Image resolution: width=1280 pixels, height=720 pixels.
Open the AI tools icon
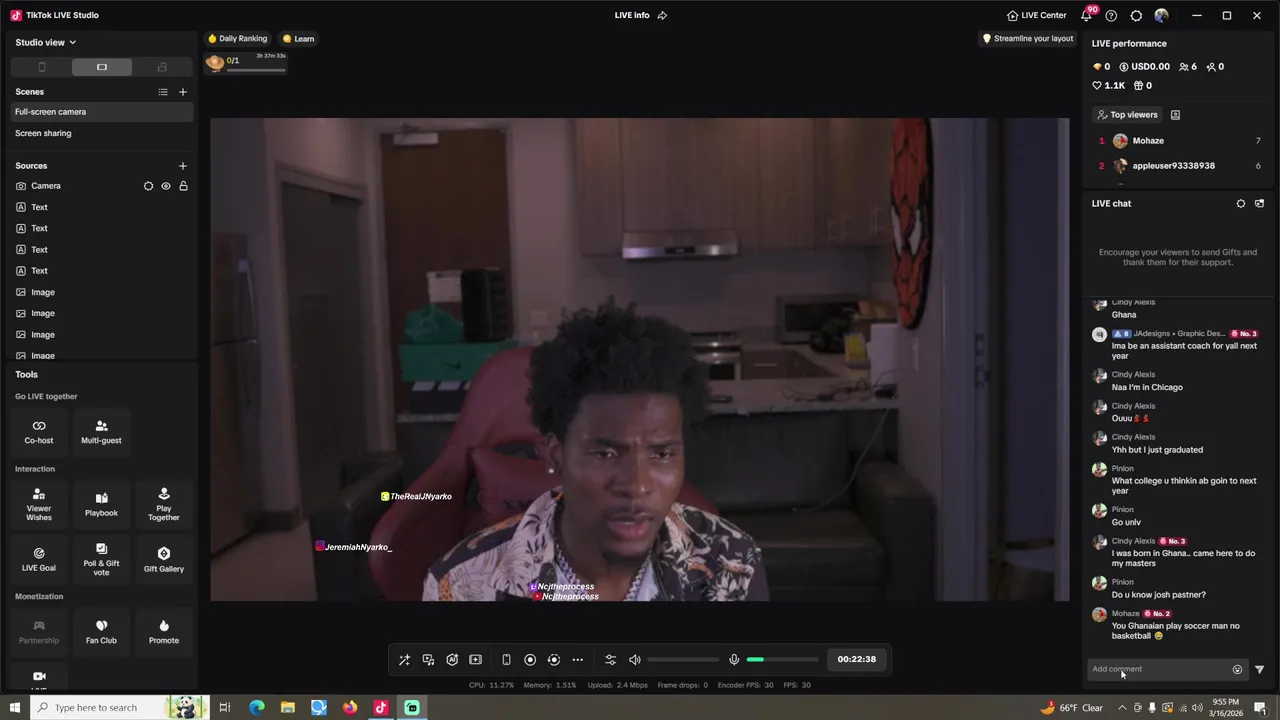452,660
